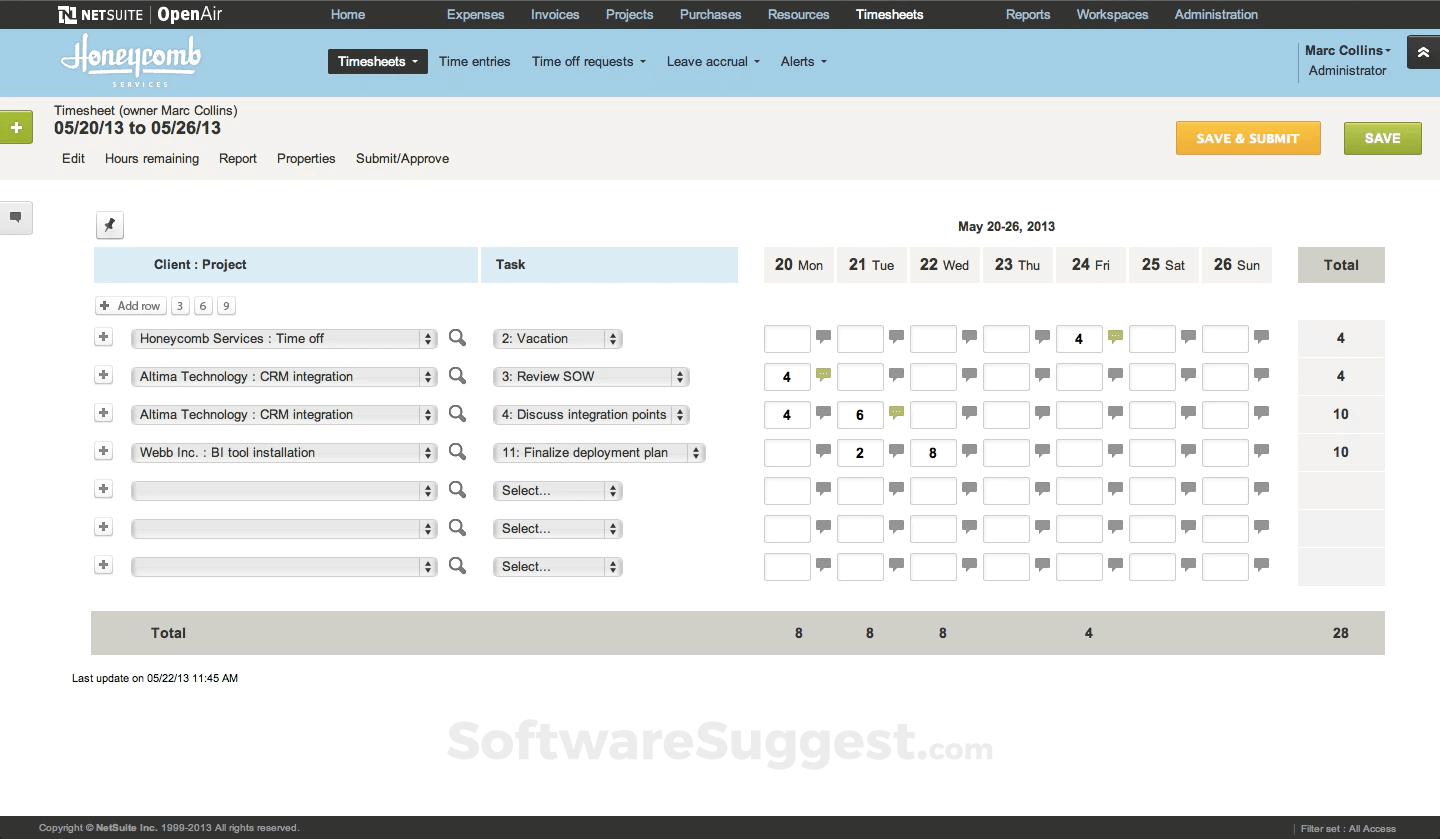Open the green comment icon on Friday's Vacation entry

pyautogui.click(x=1115, y=338)
